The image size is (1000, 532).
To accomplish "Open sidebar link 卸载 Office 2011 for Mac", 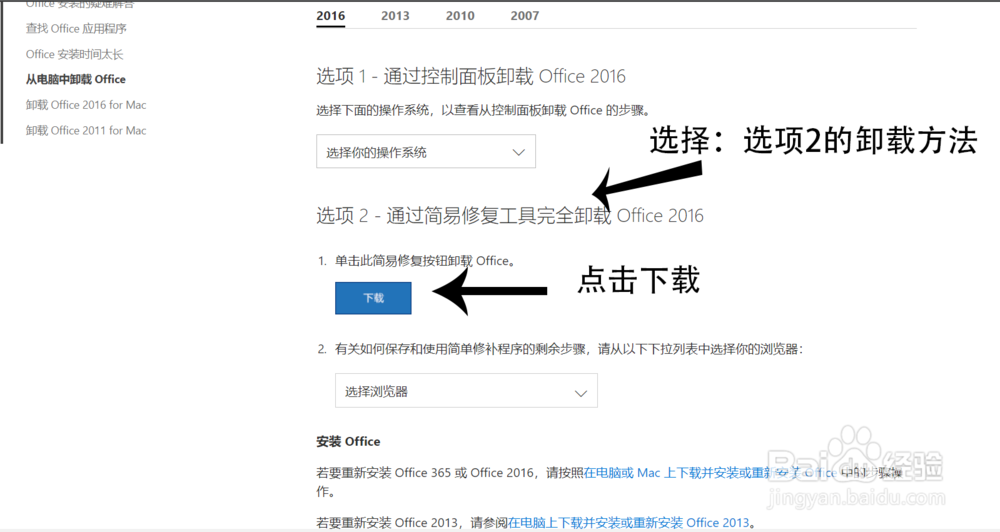I will (86, 130).
